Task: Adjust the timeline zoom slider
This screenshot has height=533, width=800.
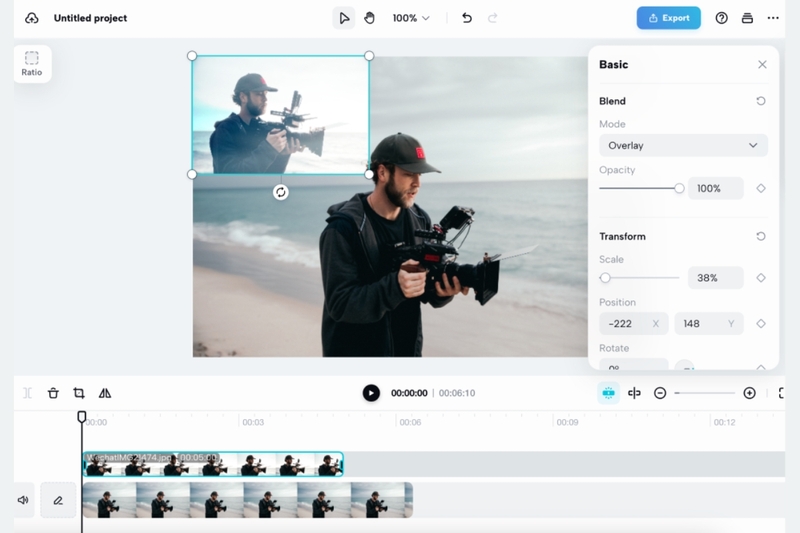Action: coord(705,393)
